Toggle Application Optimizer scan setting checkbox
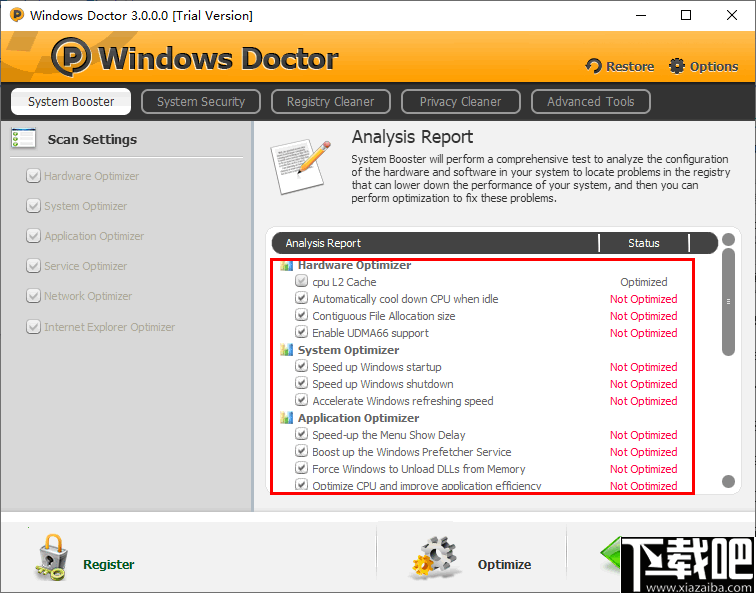The height and width of the screenshot is (593, 756). click(33, 236)
